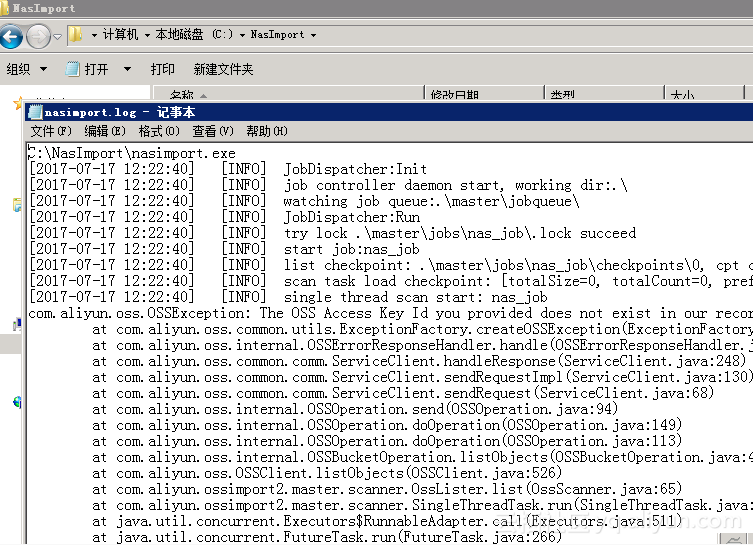Click the NasImport window title folder icon
The height and width of the screenshot is (545, 753).
point(4,8)
